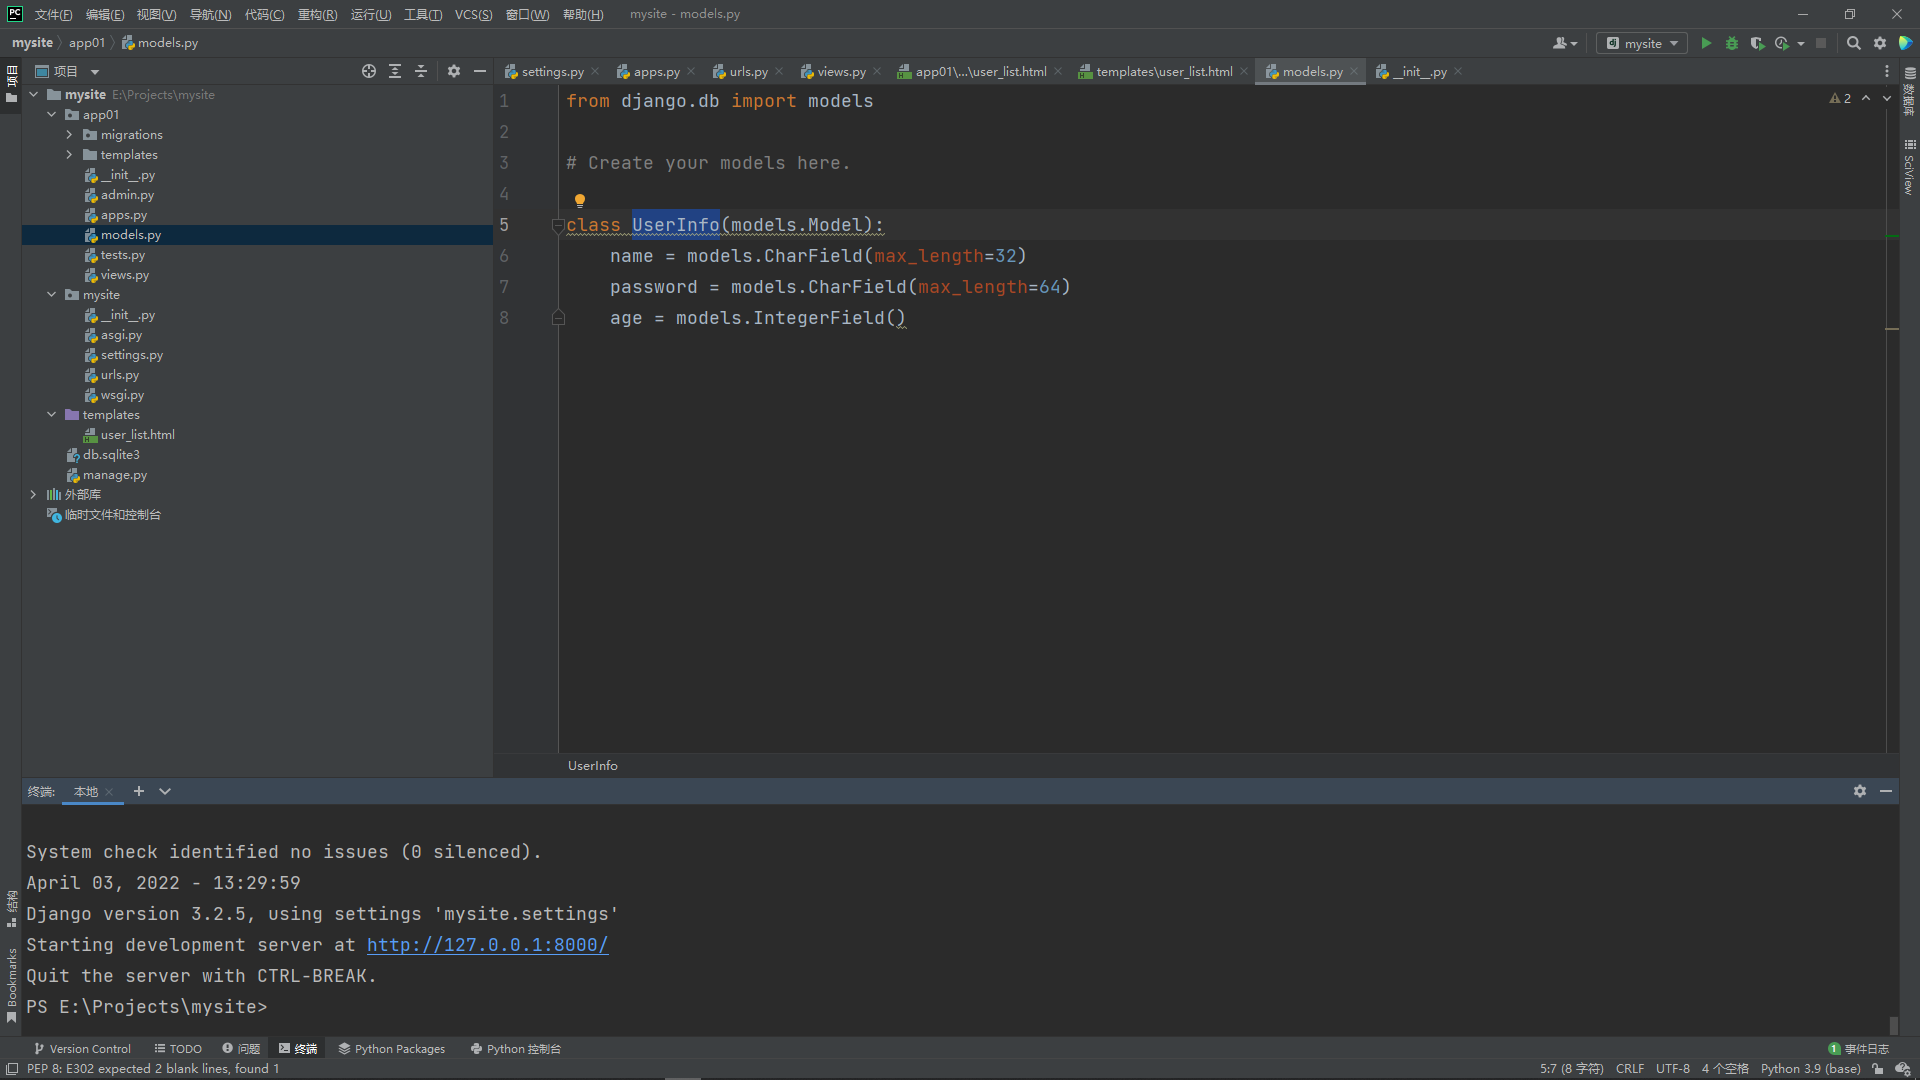Toggle read-only lock icon in status bar

pyautogui.click(x=1878, y=1069)
